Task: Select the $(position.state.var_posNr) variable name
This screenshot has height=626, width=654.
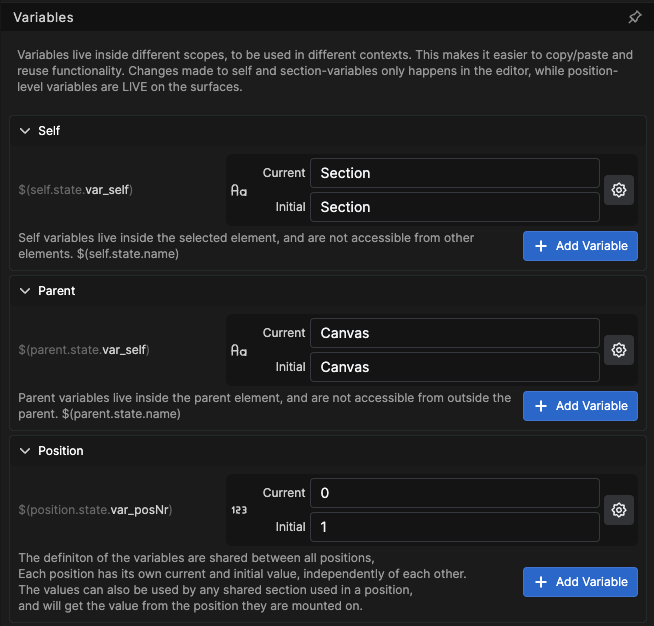Action: coord(95,510)
